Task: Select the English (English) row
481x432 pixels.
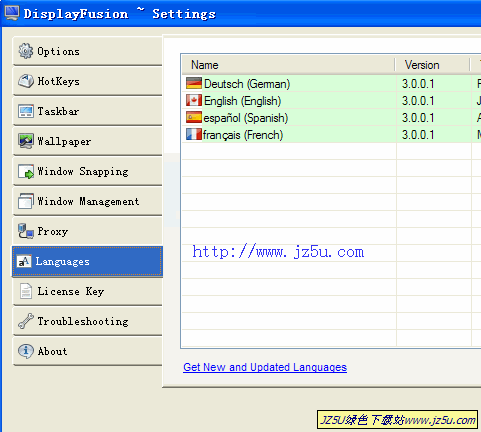Action: pos(331,100)
